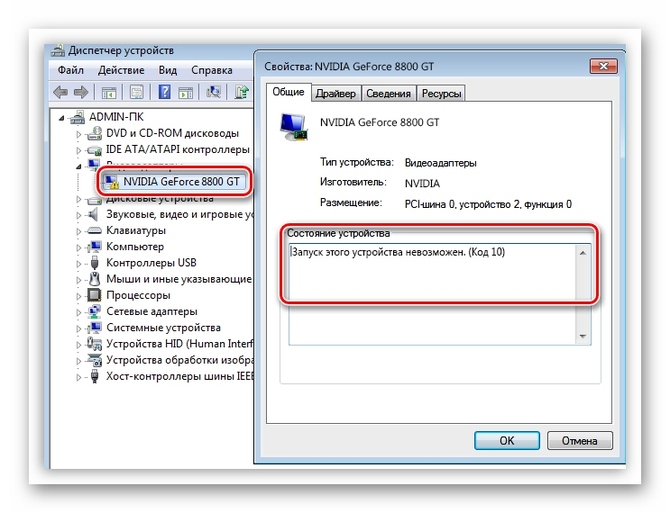Click the OK button

[x=507, y=440]
